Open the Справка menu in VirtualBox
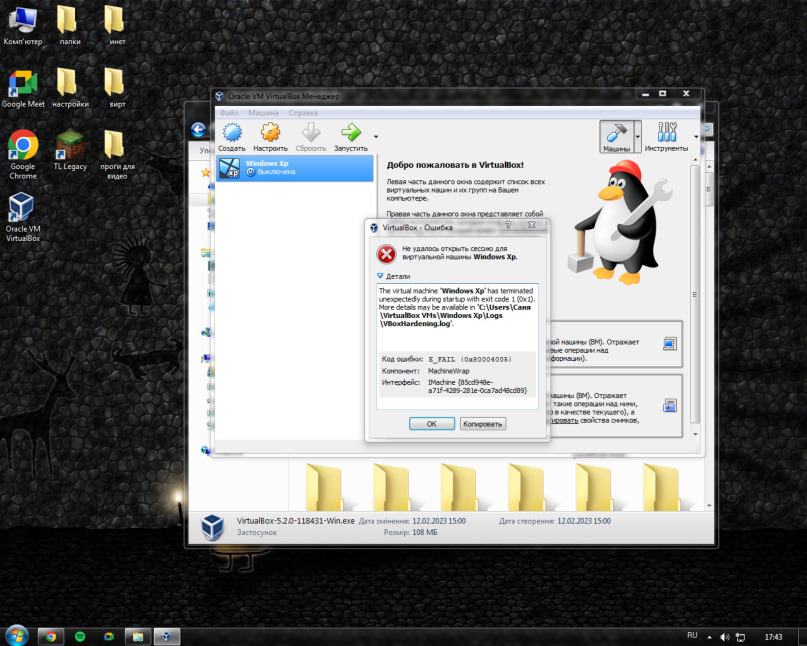 pyautogui.click(x=303, y=113)
